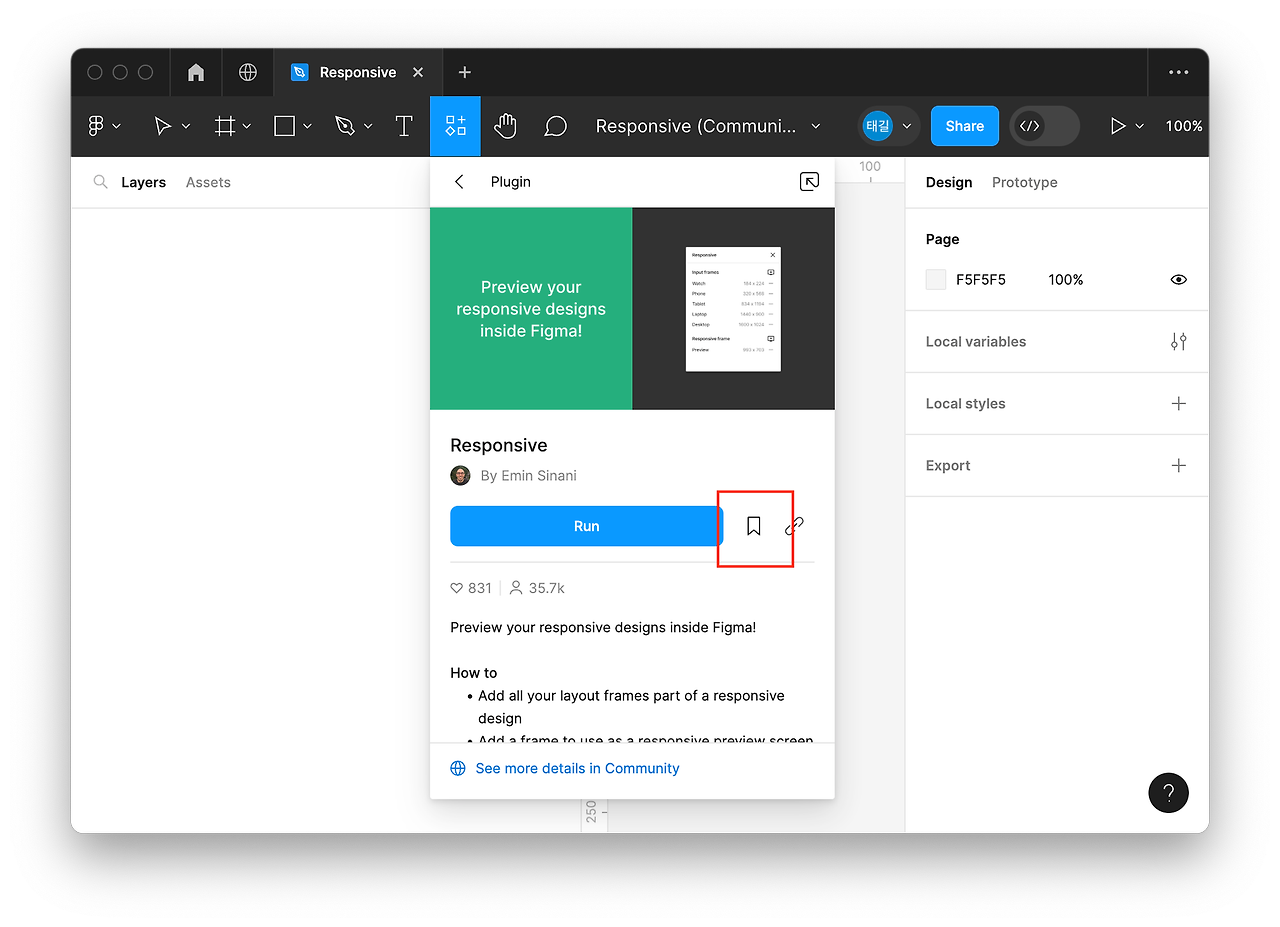
Task: Open the window more options ellipsis
Action: 1179,72
